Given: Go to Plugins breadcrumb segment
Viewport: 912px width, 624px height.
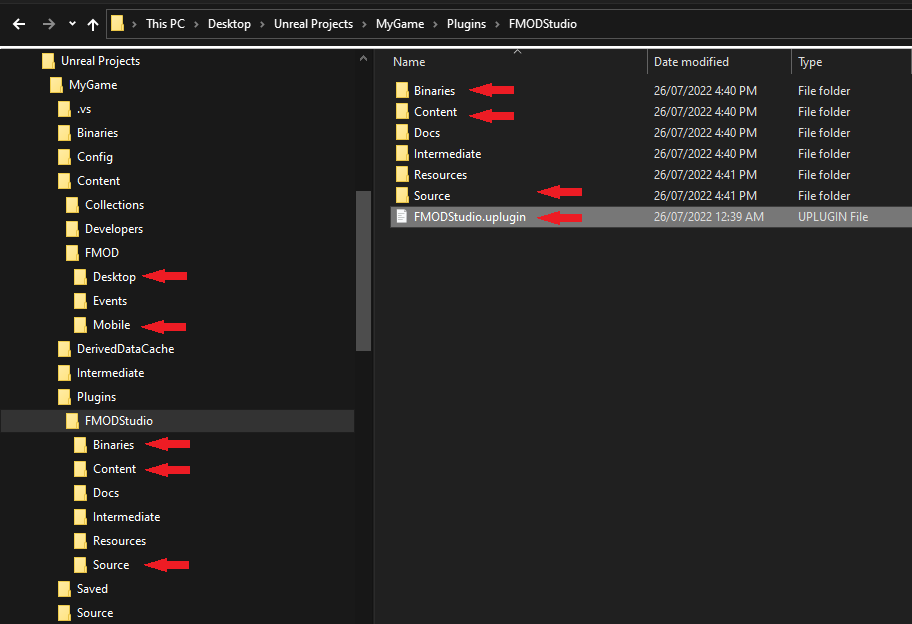Looking at the screenshot, I should point(466,24).
